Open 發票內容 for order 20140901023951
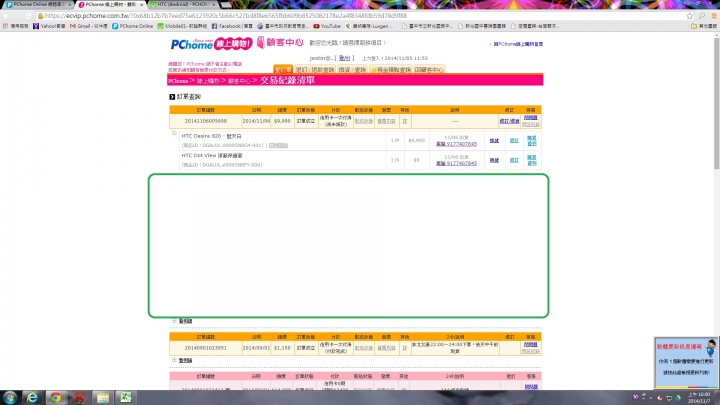This screenshot has width=720, height=405. tap(386, 348)
